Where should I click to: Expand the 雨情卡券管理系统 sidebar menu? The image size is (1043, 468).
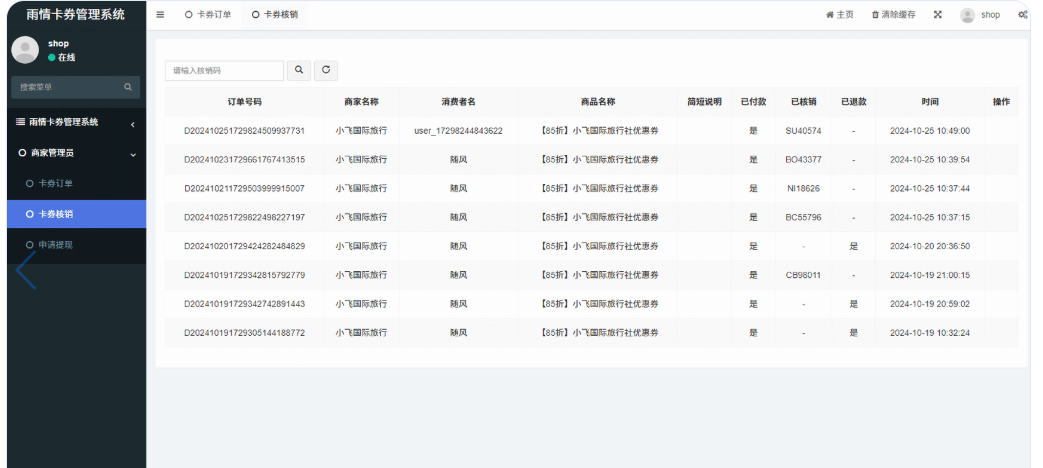coord(132,123)
